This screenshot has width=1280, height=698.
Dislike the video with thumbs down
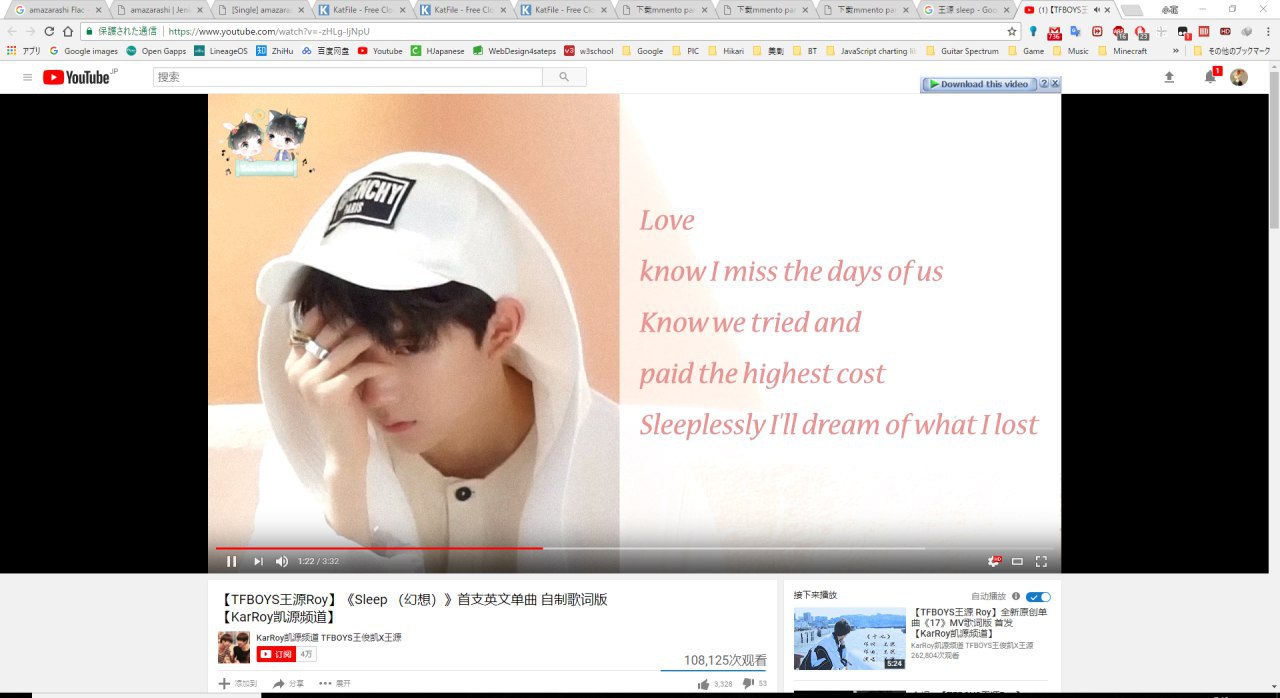[x=748, y=684]
